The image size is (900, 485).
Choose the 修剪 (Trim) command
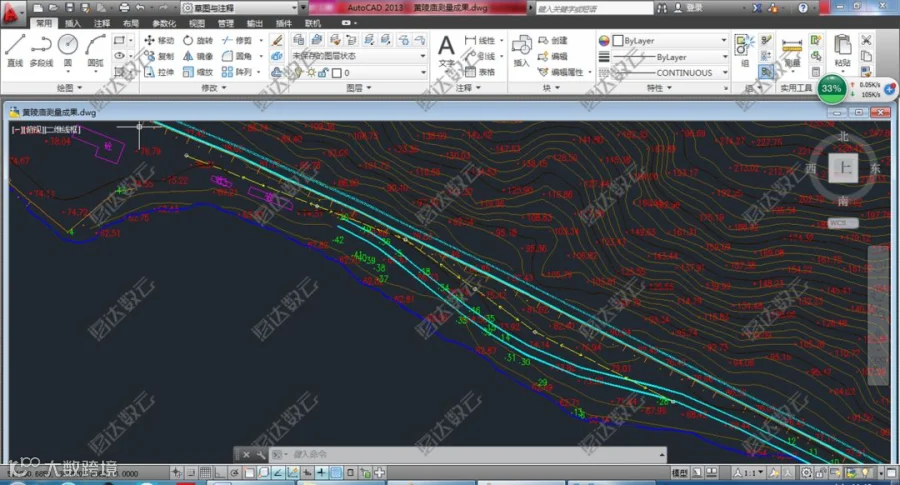pyautogui.click(x=237, y=40)
